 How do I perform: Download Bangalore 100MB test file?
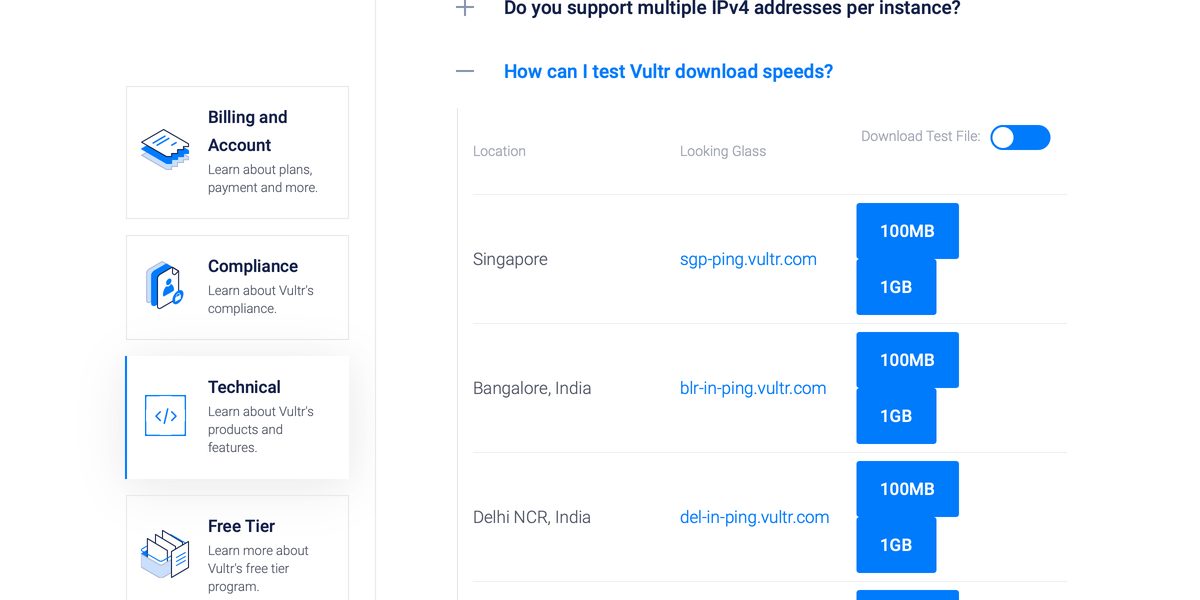(907, 360)
